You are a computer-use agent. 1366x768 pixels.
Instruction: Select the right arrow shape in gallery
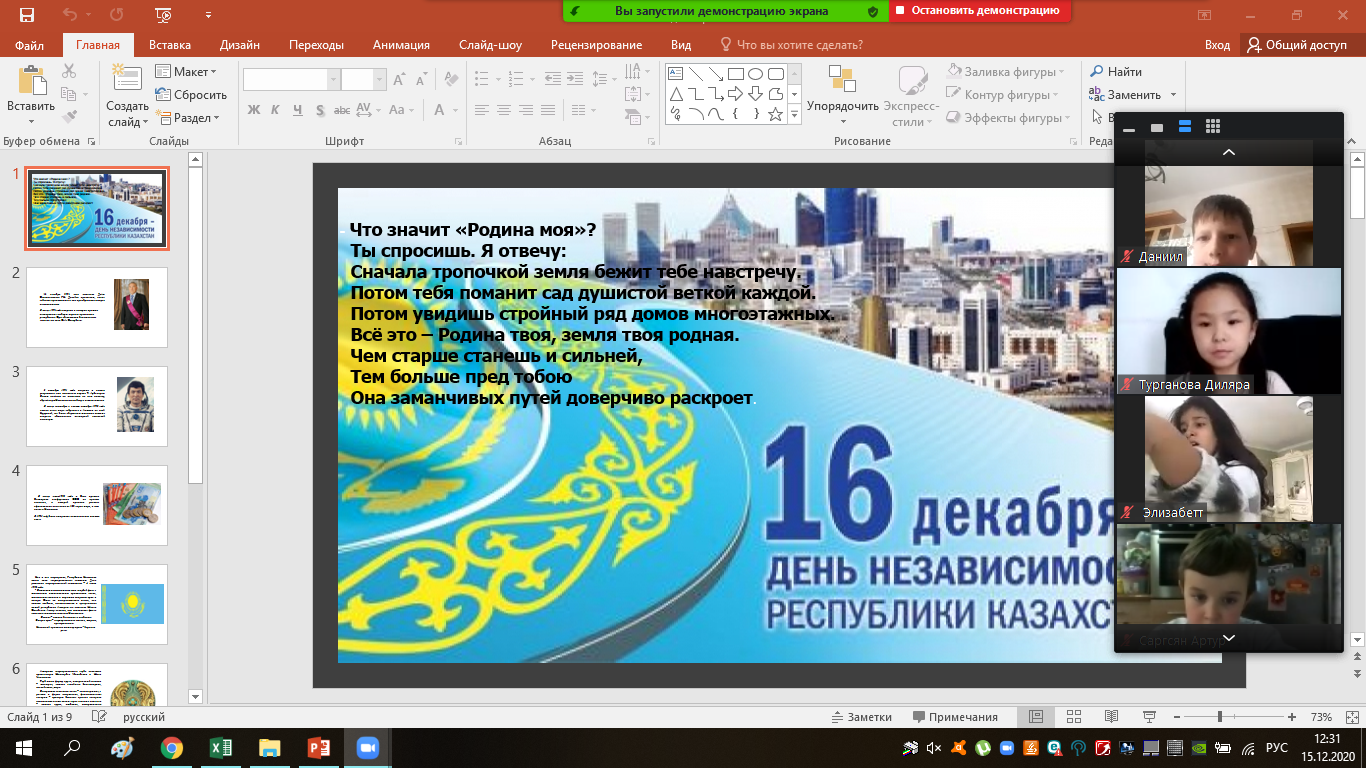tap(735, 94)
